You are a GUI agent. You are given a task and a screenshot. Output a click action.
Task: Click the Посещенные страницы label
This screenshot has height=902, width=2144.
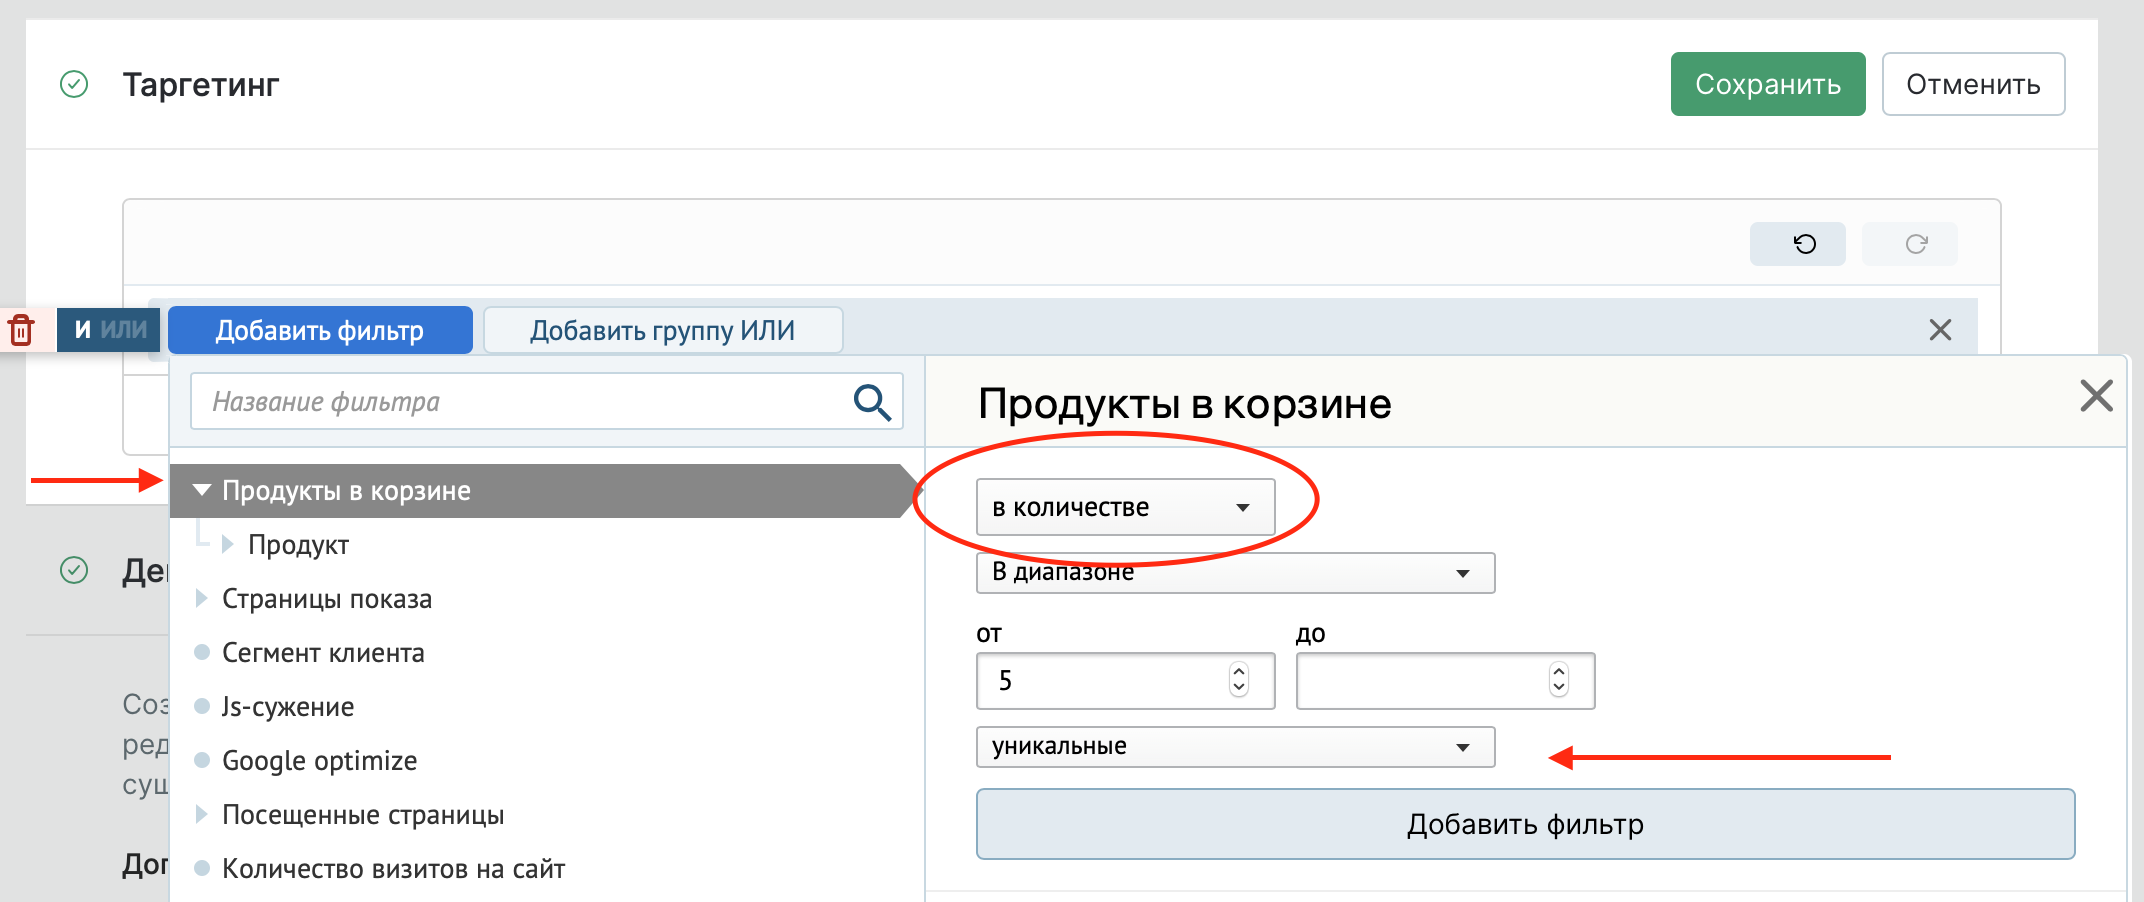click(x=363, y=815)
